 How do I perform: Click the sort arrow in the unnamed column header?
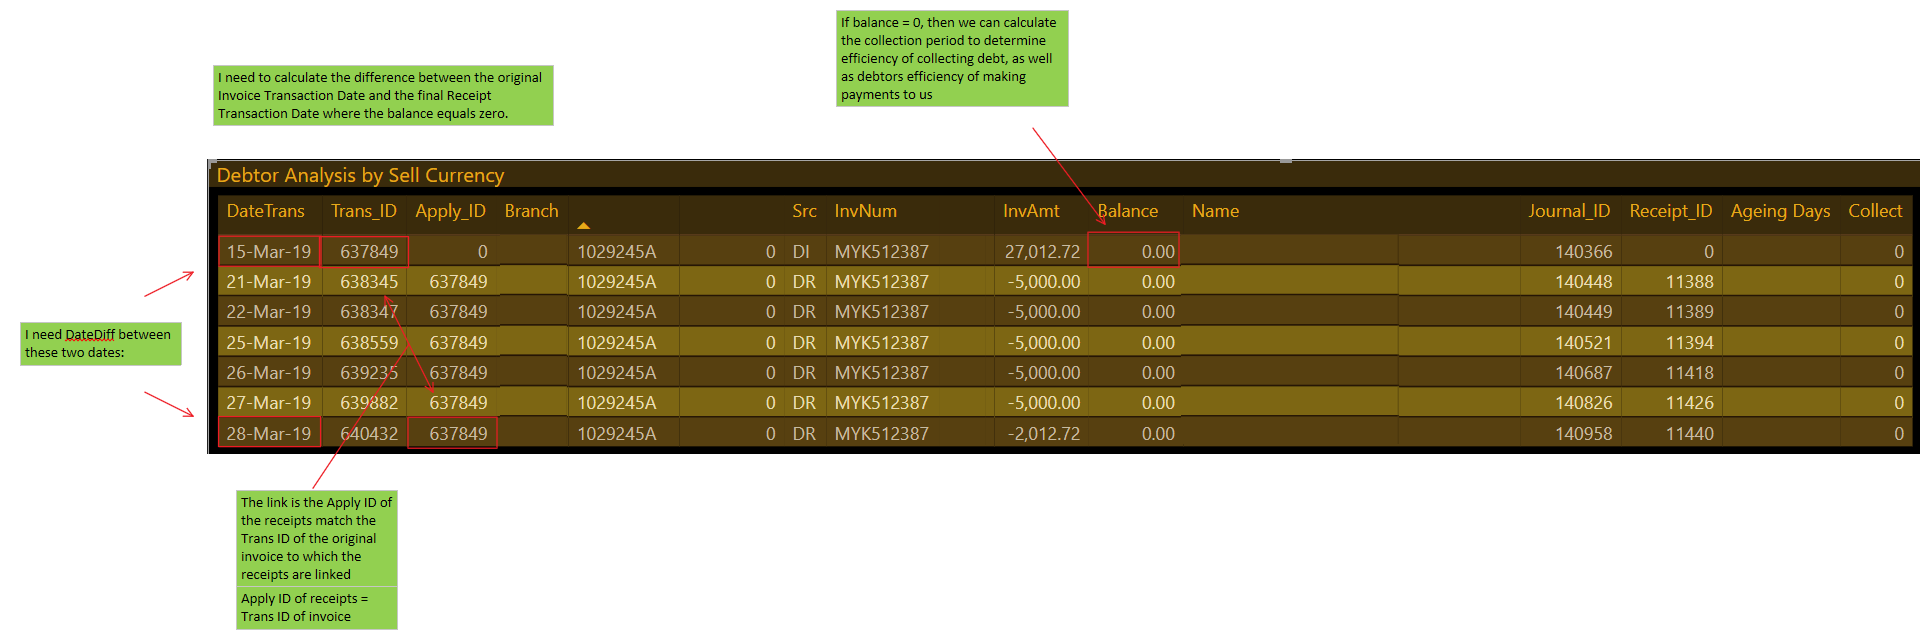[583, 226]
